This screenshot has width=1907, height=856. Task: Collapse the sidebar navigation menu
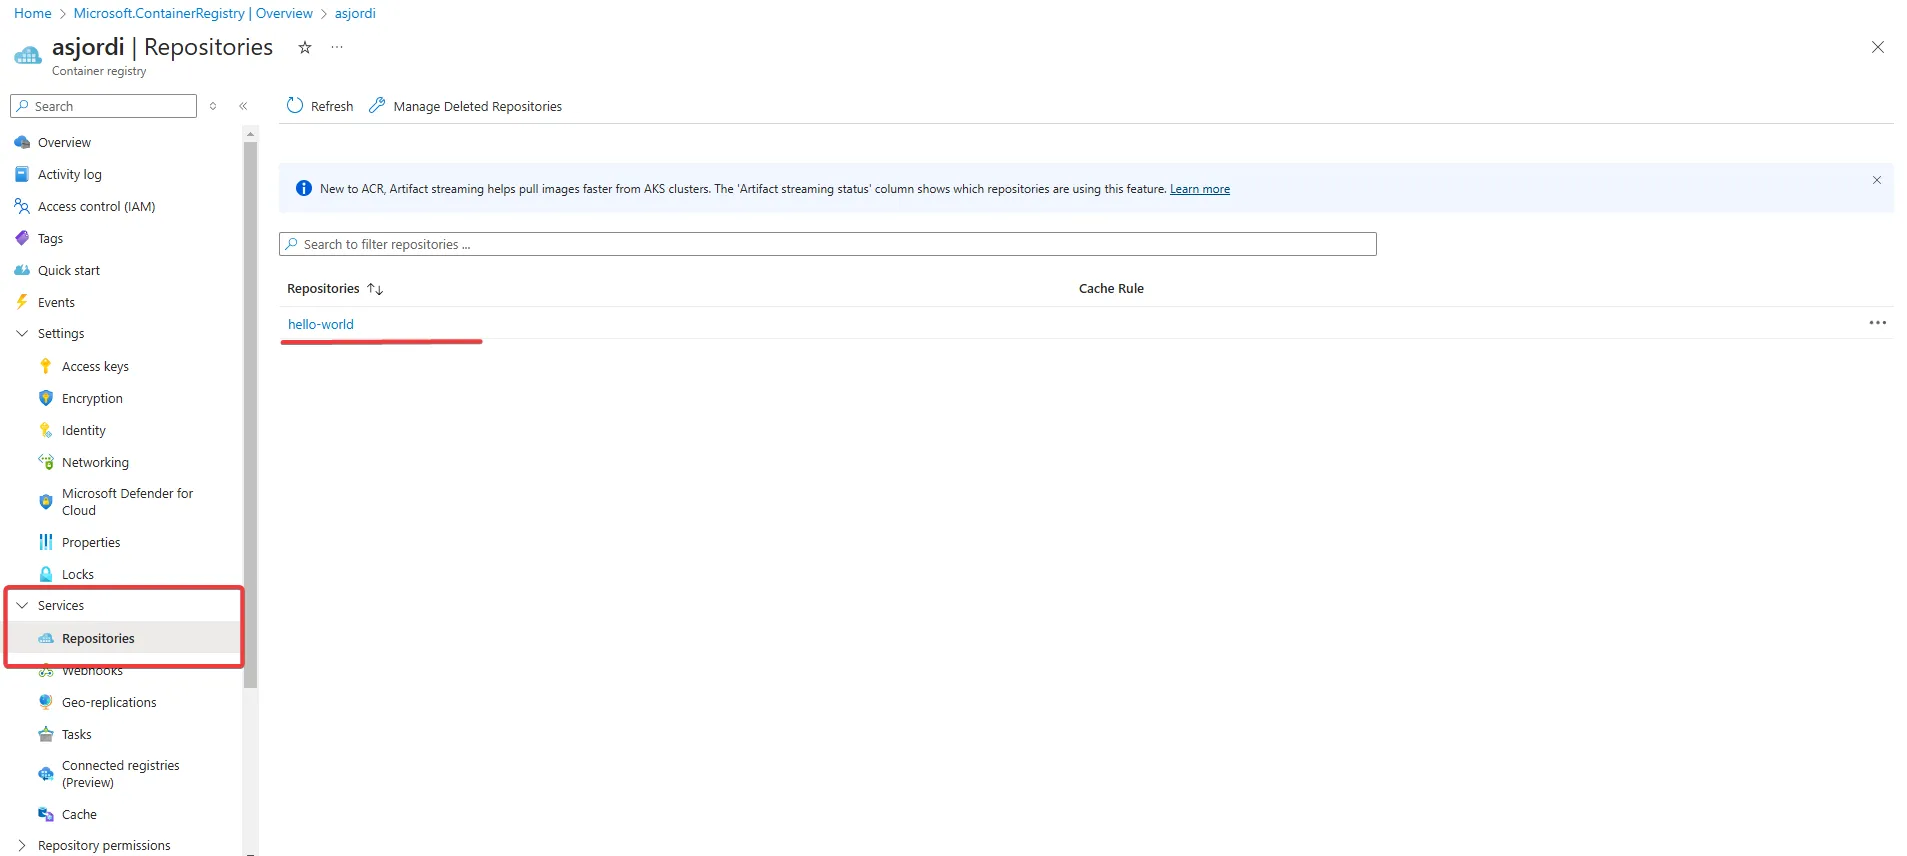click(243, 106)
